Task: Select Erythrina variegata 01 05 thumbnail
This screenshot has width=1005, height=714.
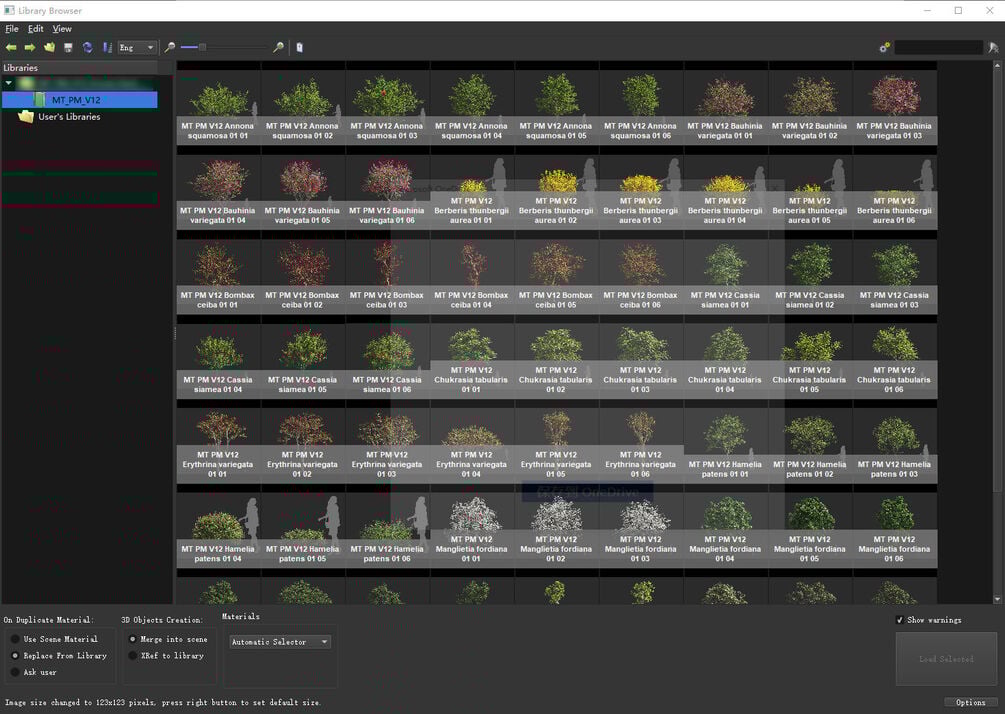Action: pos(556,445)
